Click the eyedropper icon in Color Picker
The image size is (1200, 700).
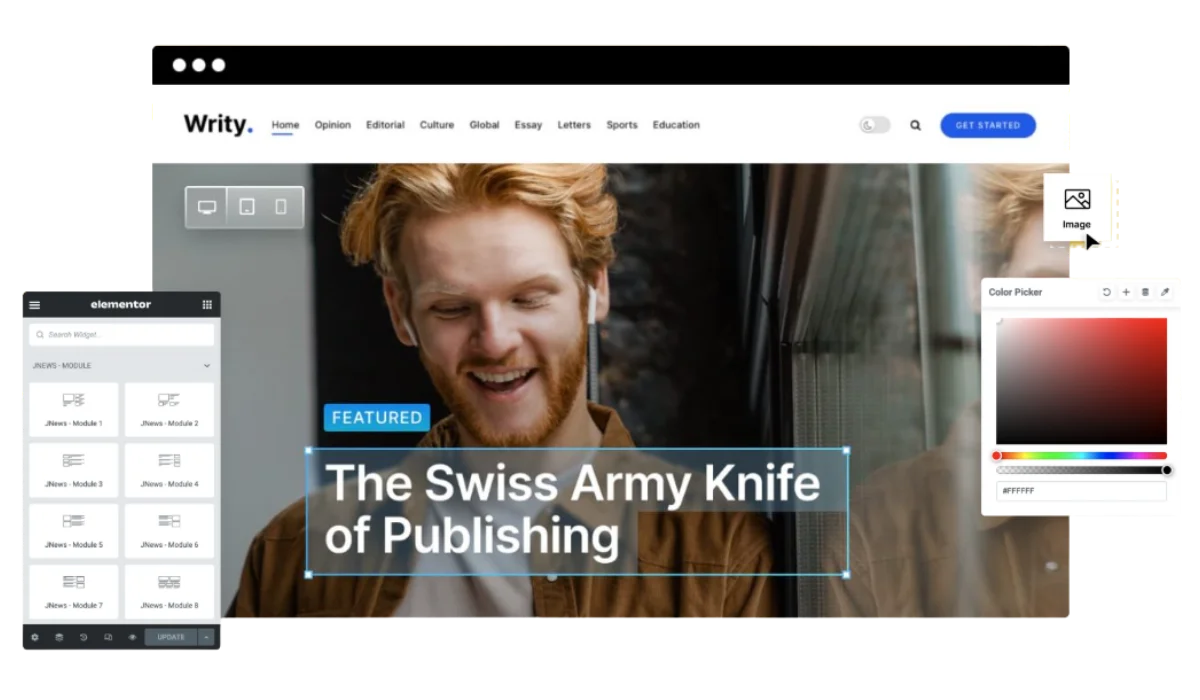coord(1164,292)
